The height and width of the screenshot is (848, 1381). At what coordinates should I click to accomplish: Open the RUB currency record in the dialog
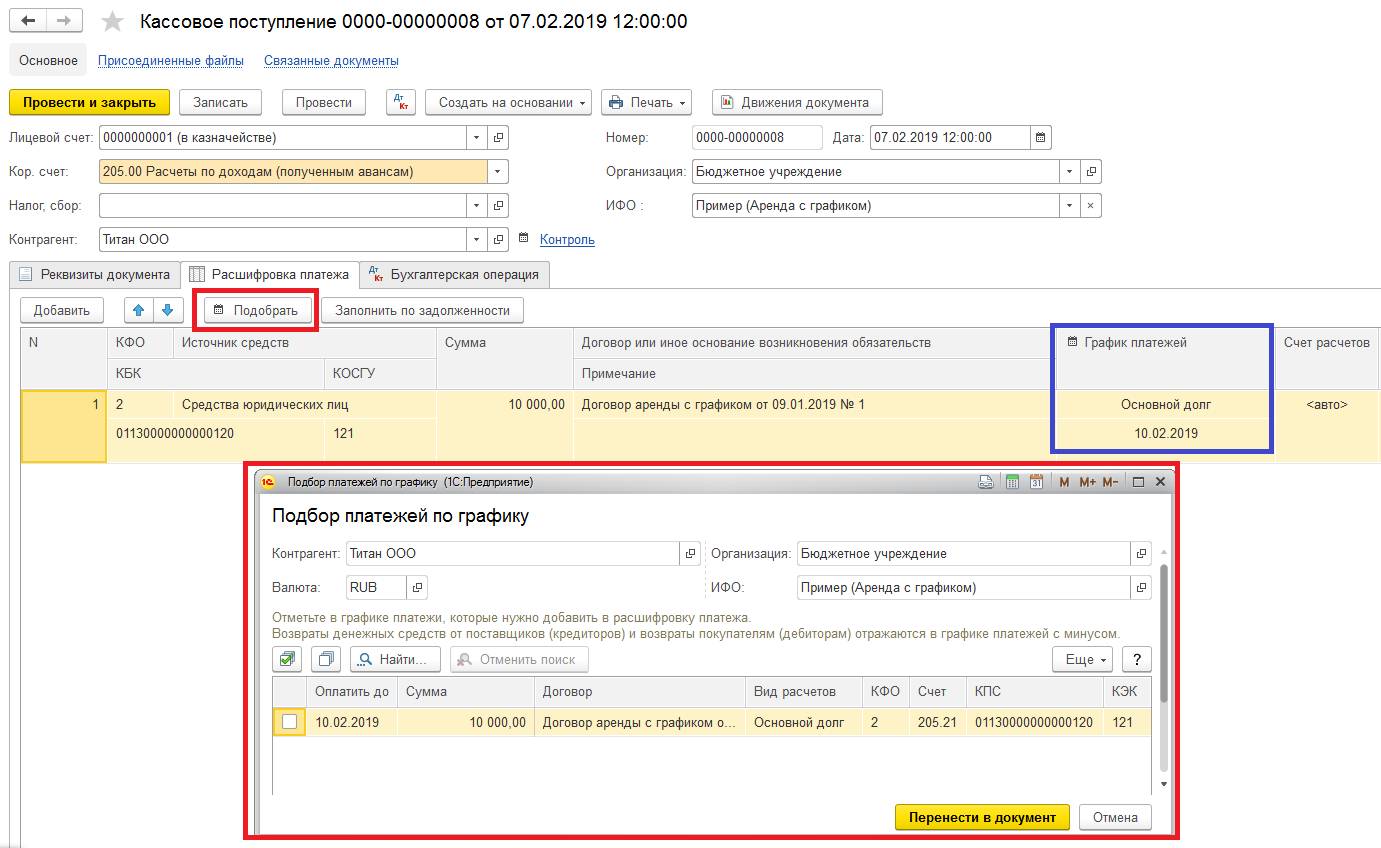coord(418,587)
